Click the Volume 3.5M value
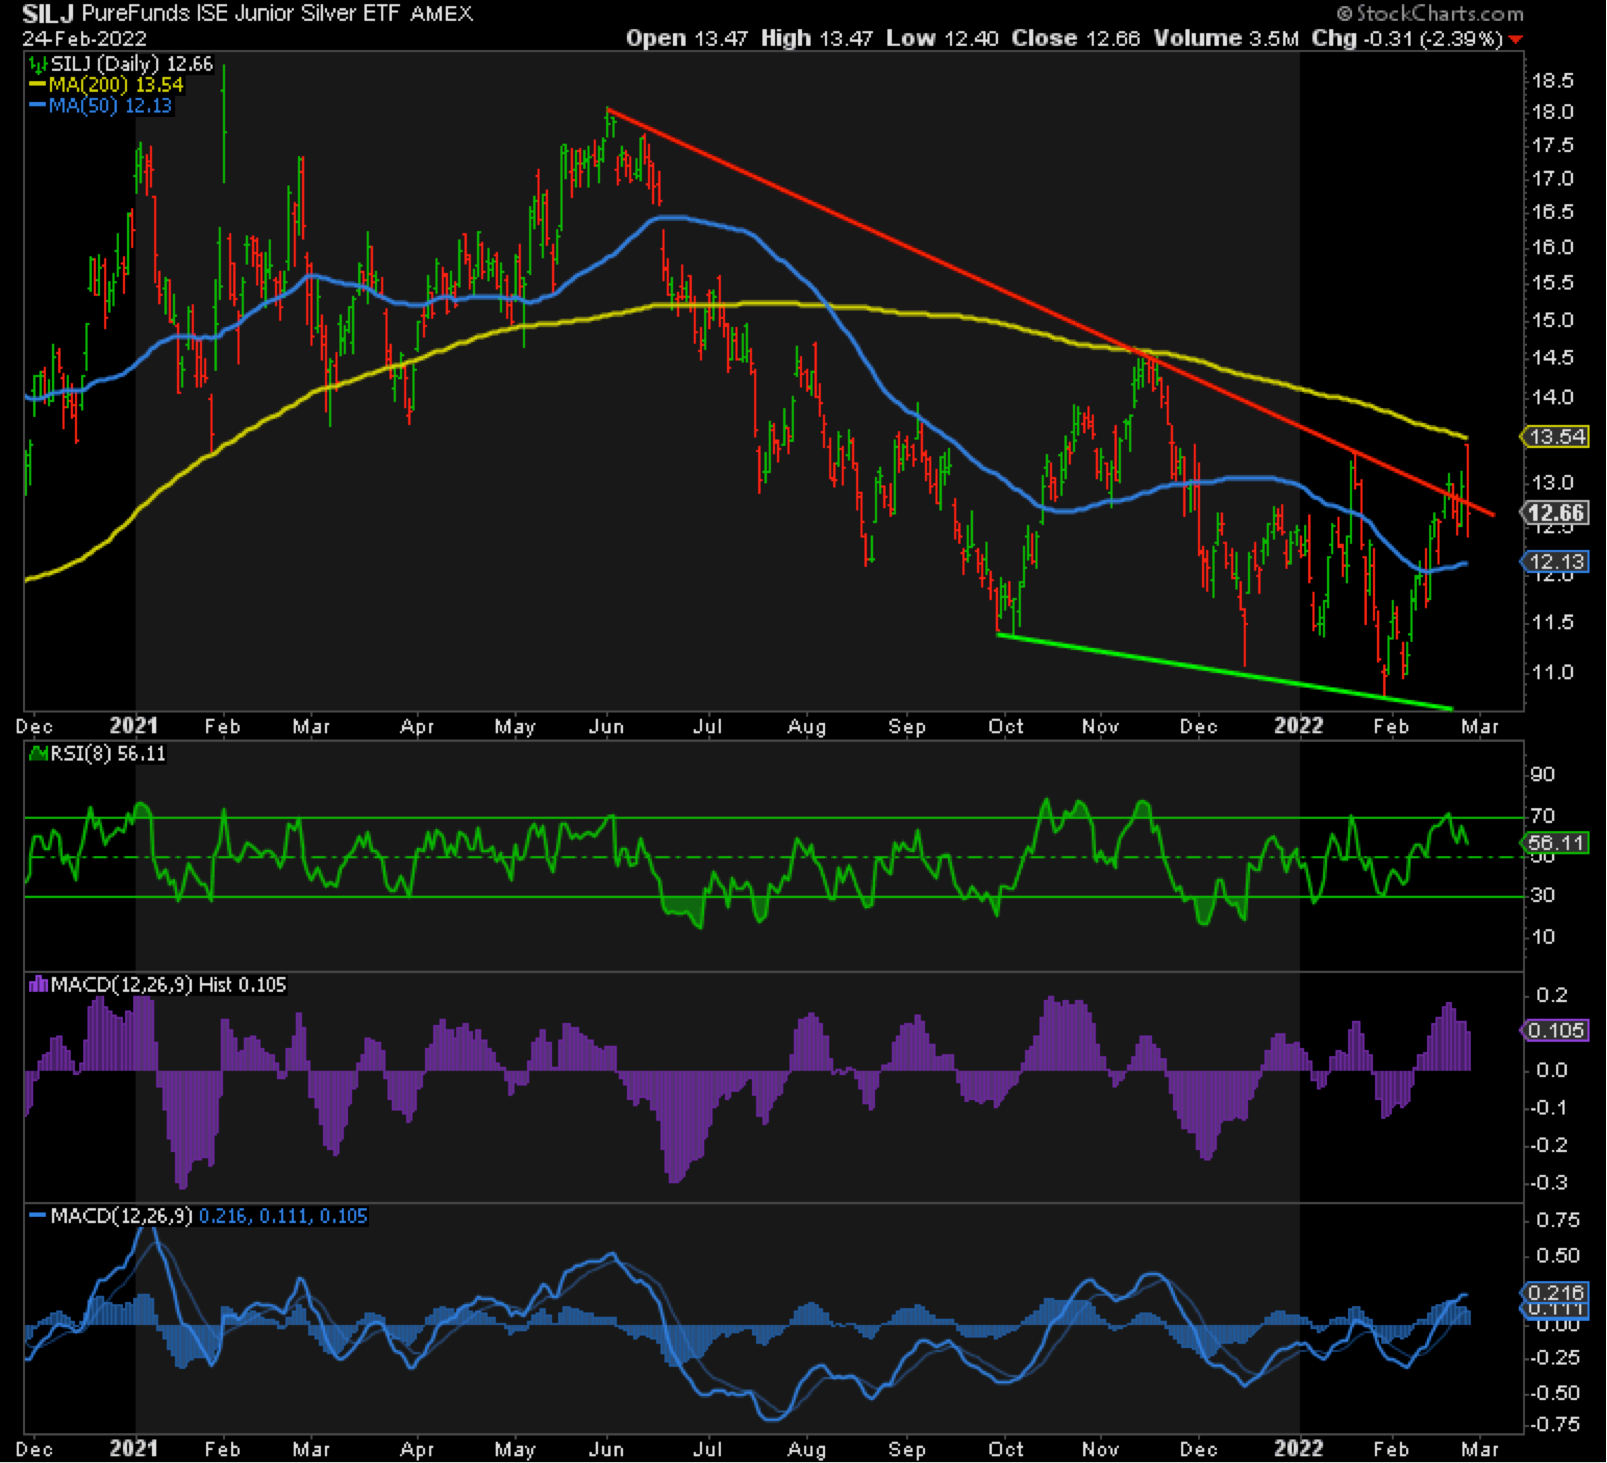 [x=1226, y=38]
